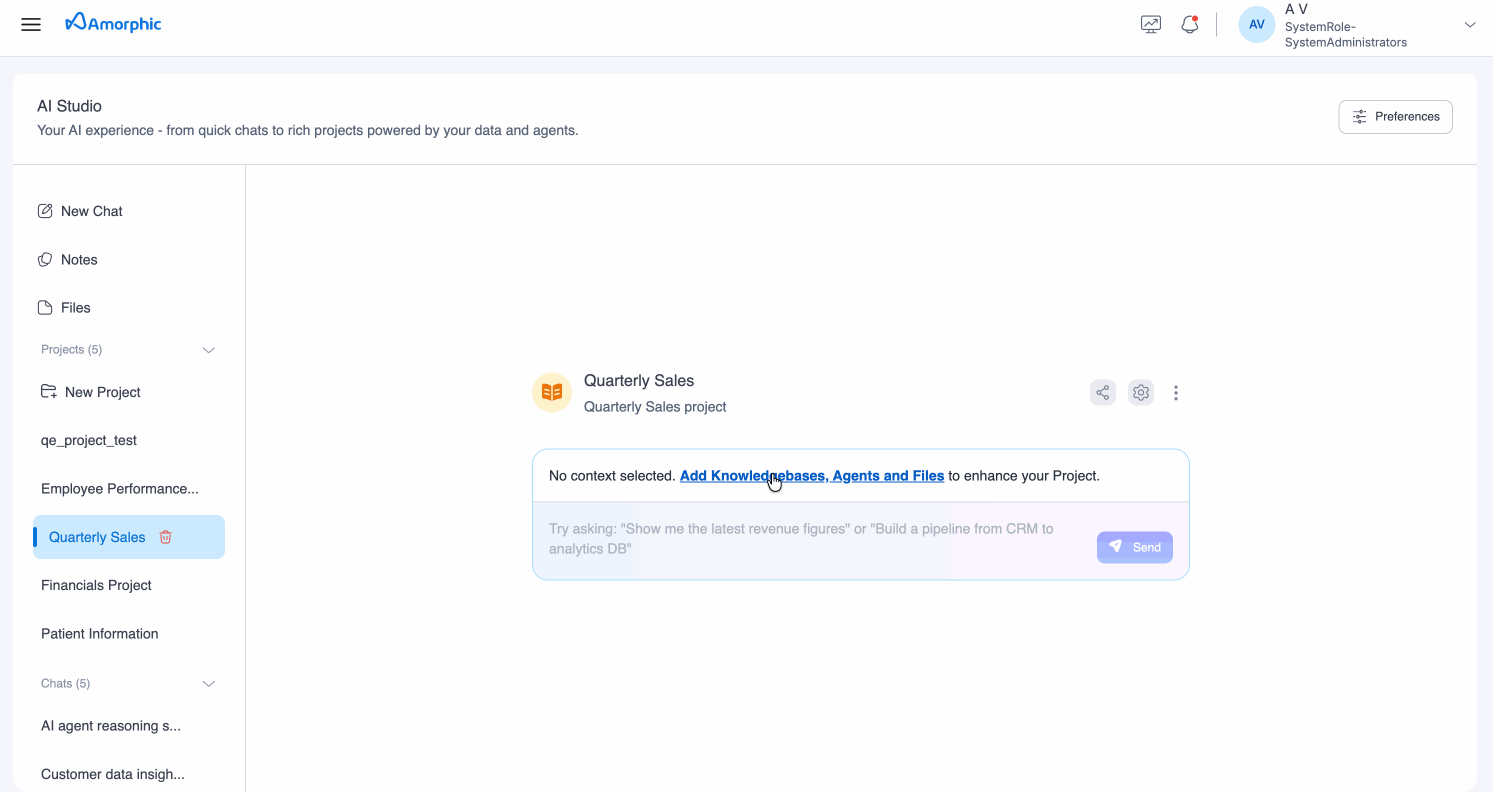The height and width of the screenshot is (792, 1493).
Task: Select the Financials Project entry
Action: (x=96, y=585)
